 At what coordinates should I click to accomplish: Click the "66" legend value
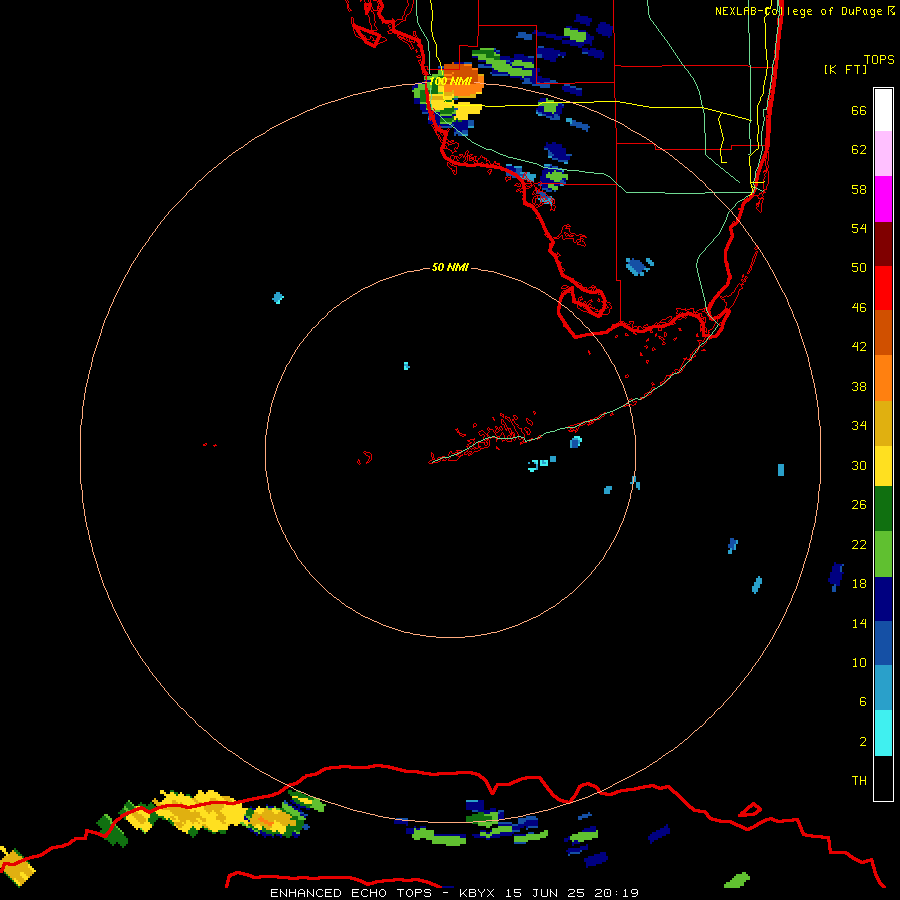pos(859,111)
